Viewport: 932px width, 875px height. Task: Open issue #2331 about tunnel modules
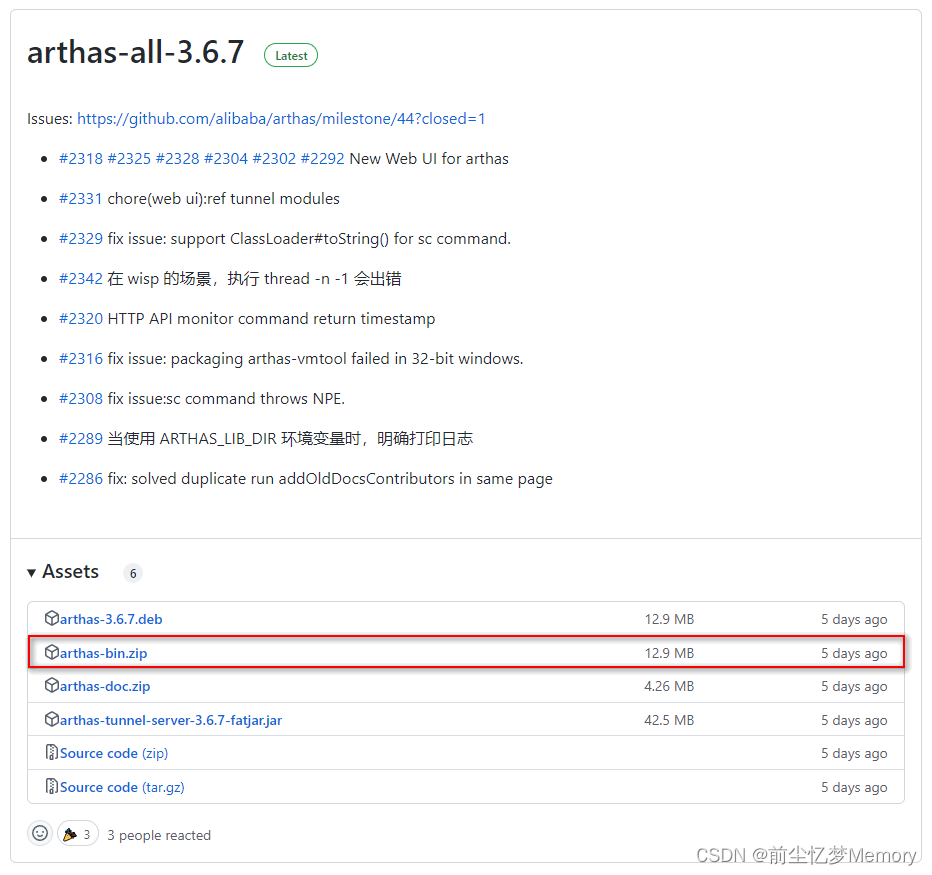(81, 199)
